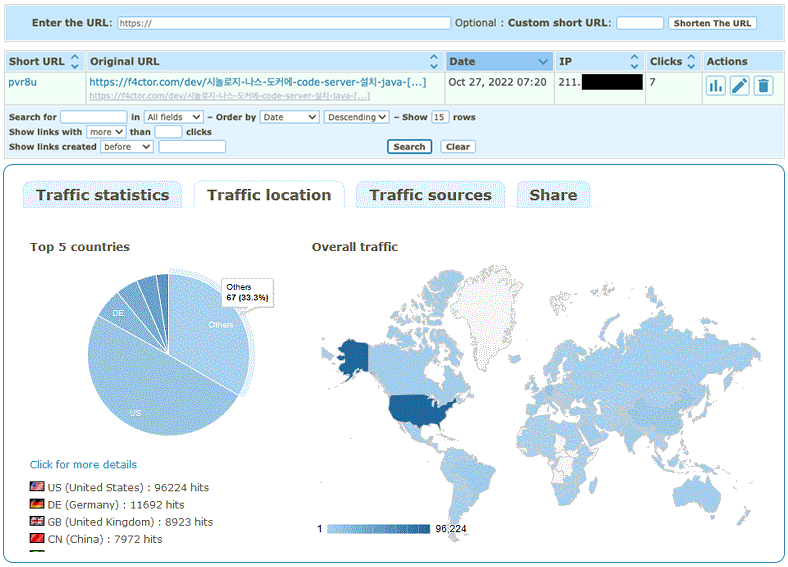This screenshot has height=567, width=788.
Task: Click the edit pencil icon for pvr8u
Action: click(740, 86)
